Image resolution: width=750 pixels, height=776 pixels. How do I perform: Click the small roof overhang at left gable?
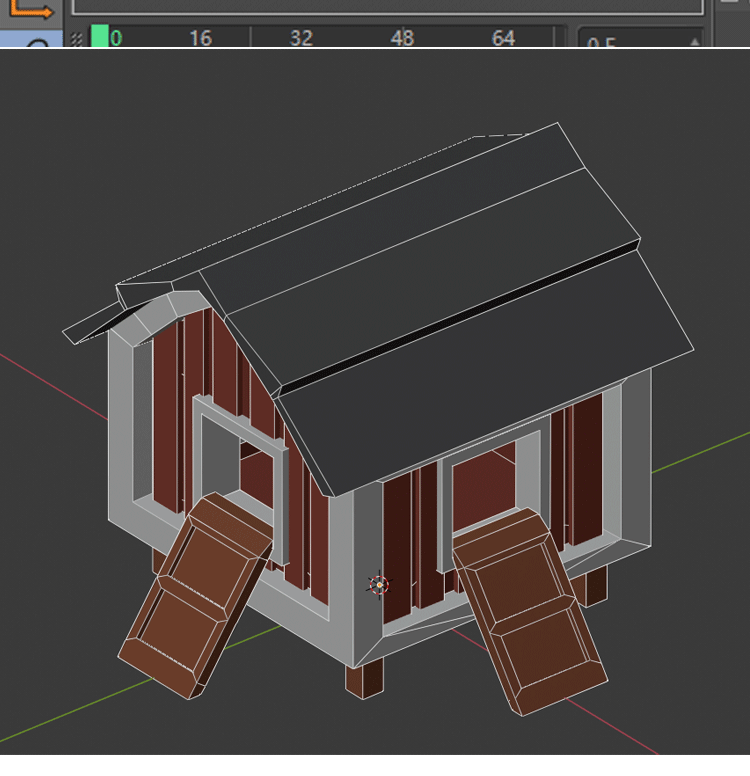(92, 325)
